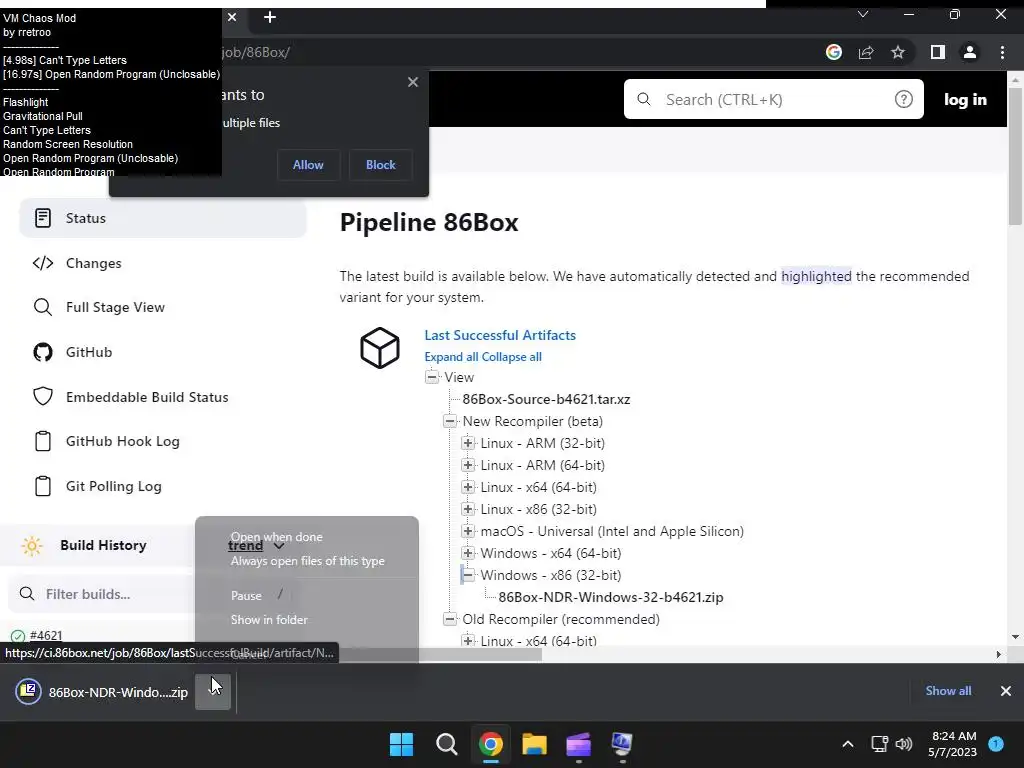1024x768 pixels.
Task: Select Open when done in download menu
Action: tap(277, 537)
